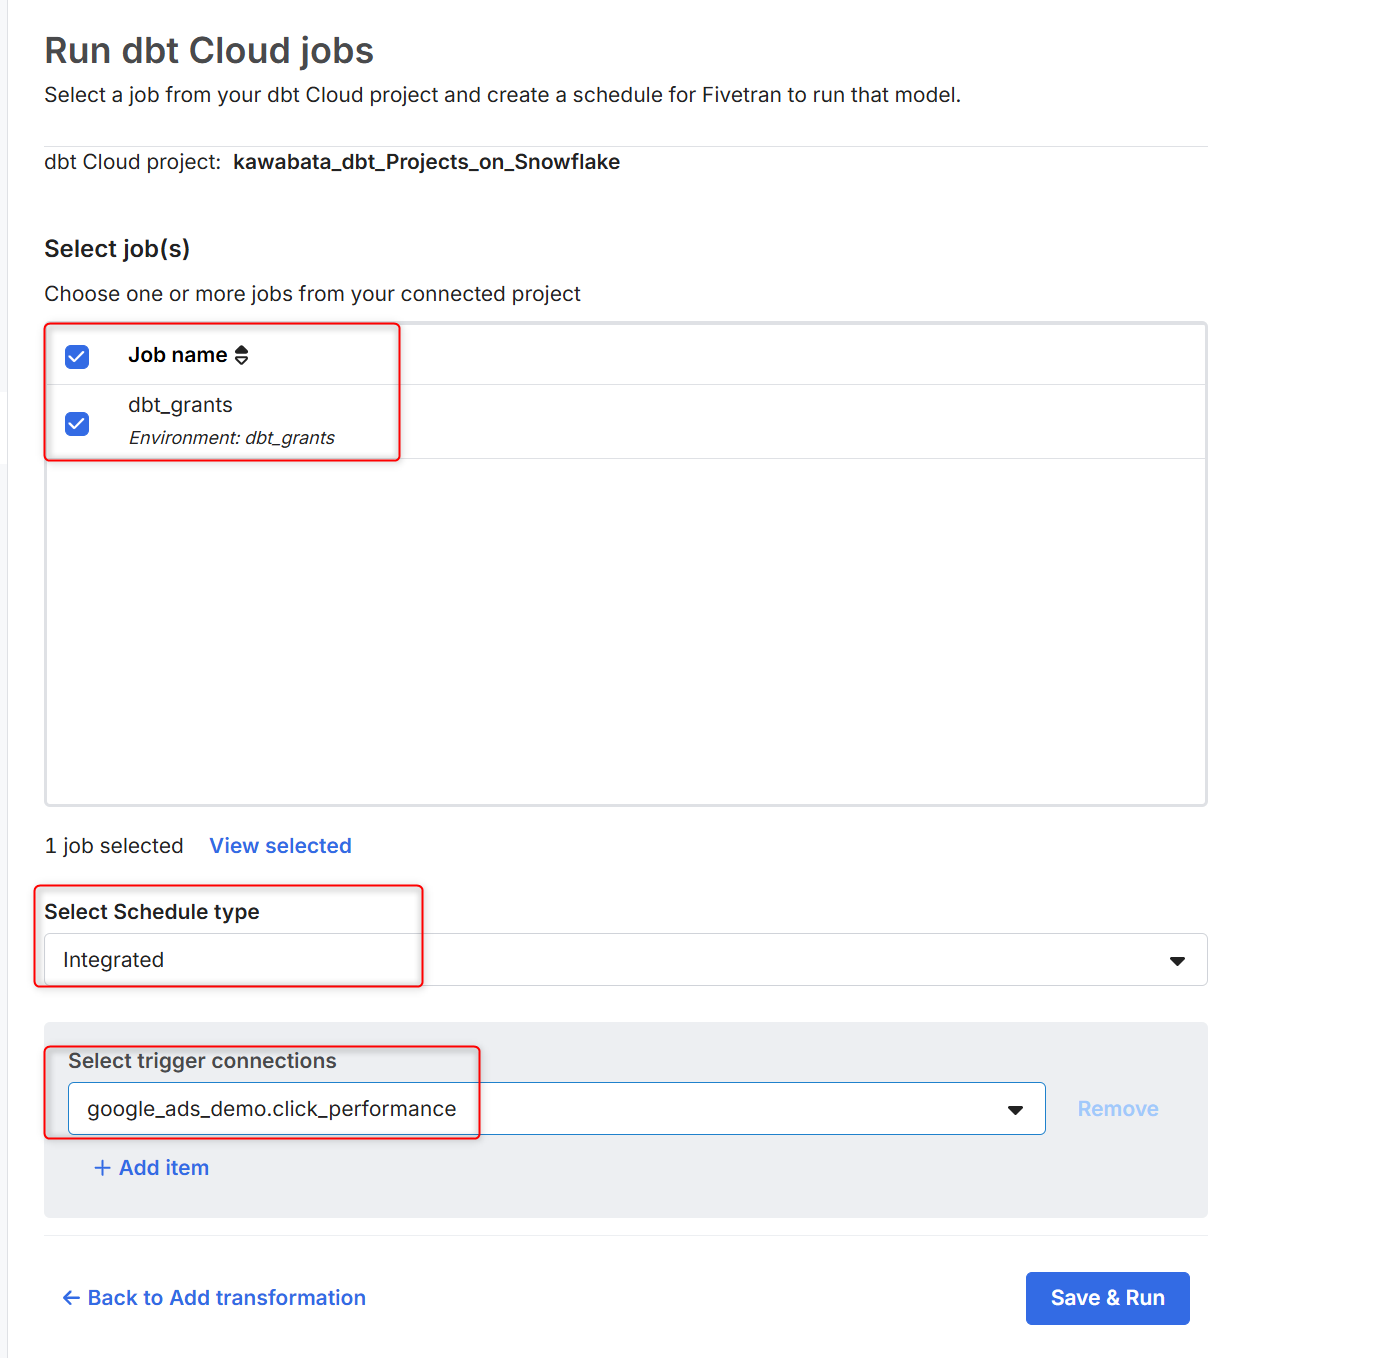Sort by the Job name column header

coord(177,355)
